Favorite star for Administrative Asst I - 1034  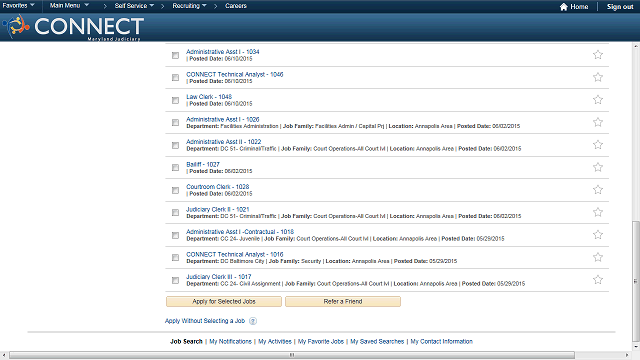point(598,55)
